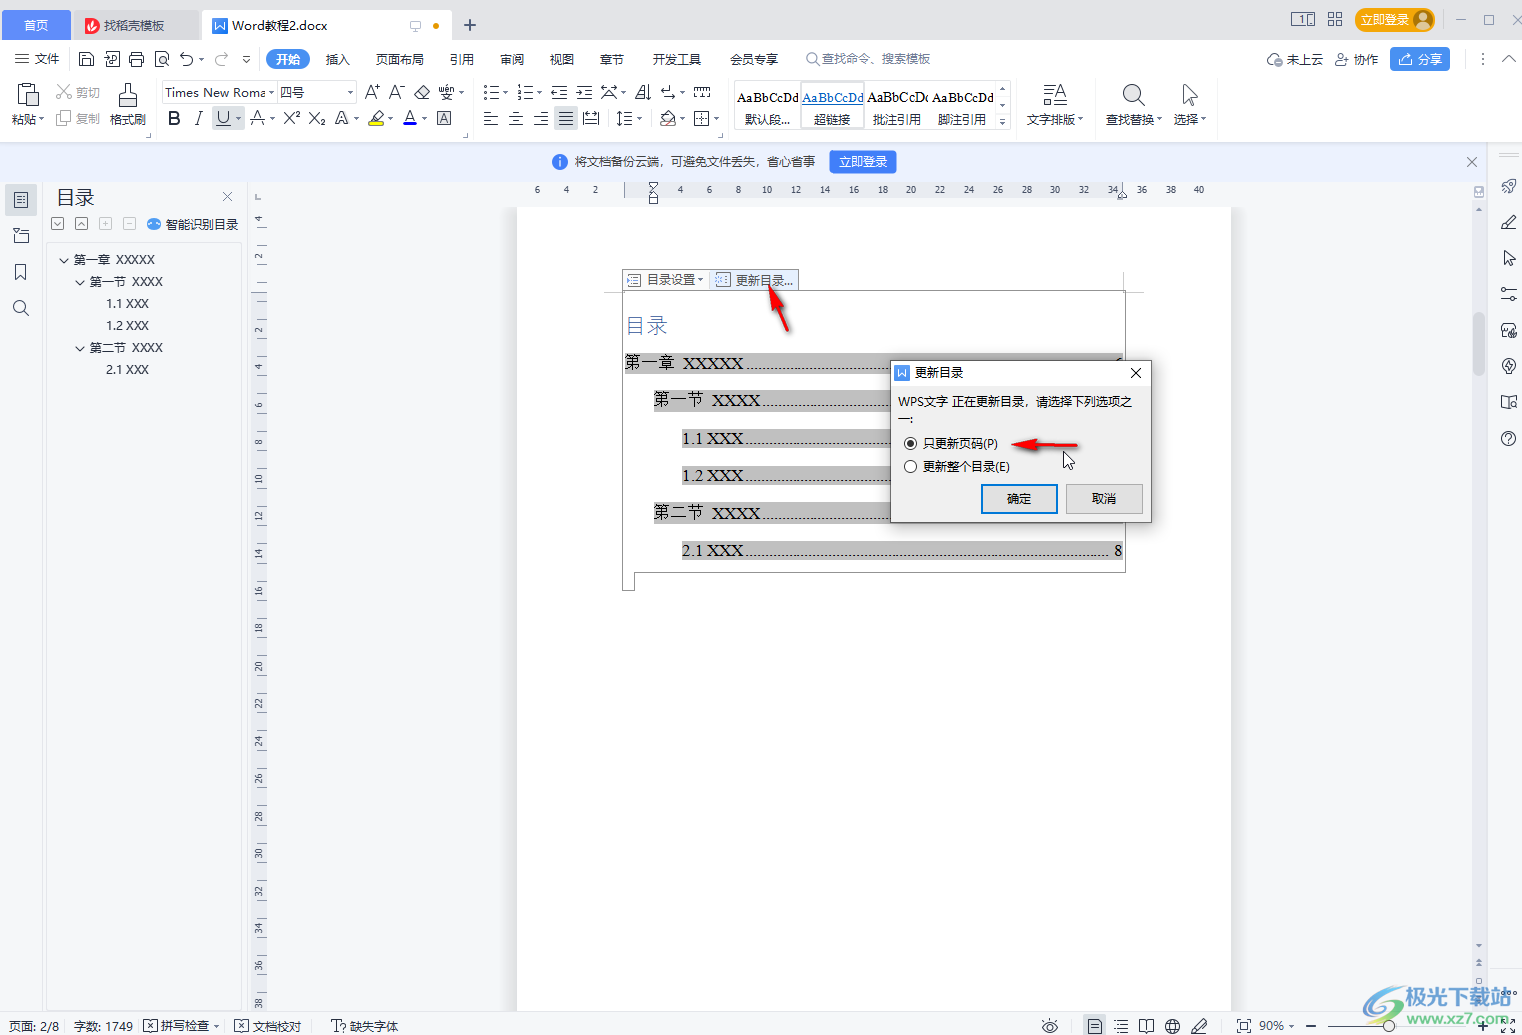Open the 视图 ribbon tab
Image resolution: width=1522 pixels, height=1035 pixels.
pos(562,59)
